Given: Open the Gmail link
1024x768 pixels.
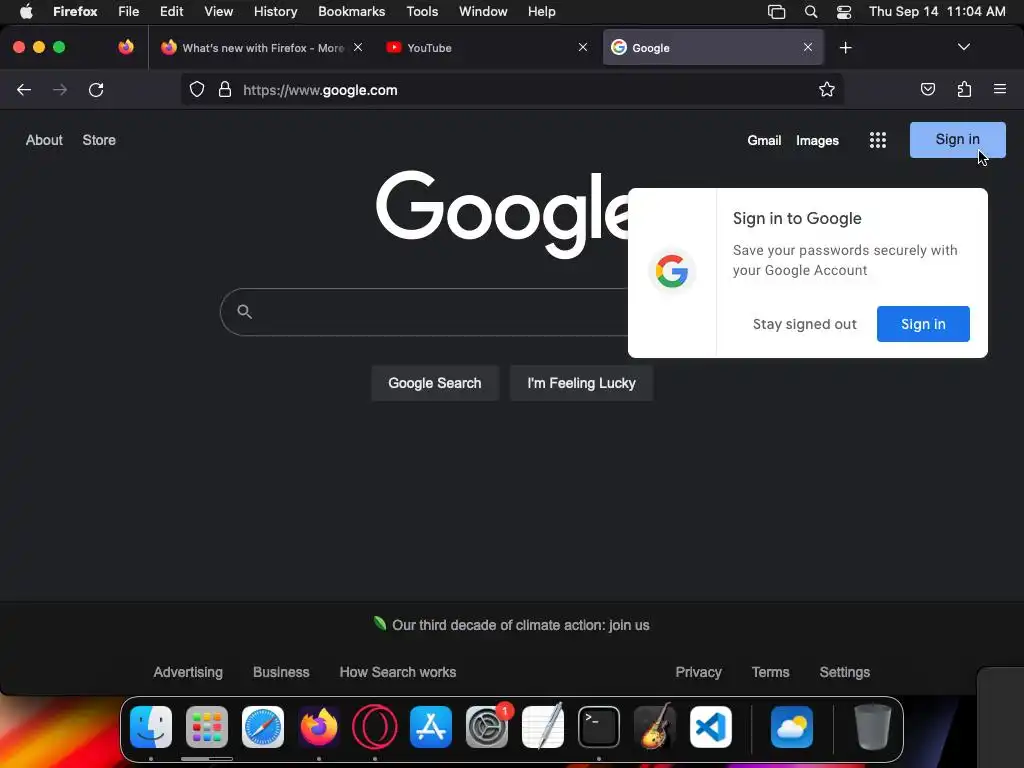Looking at the screenshot, I should click(764, 140).
